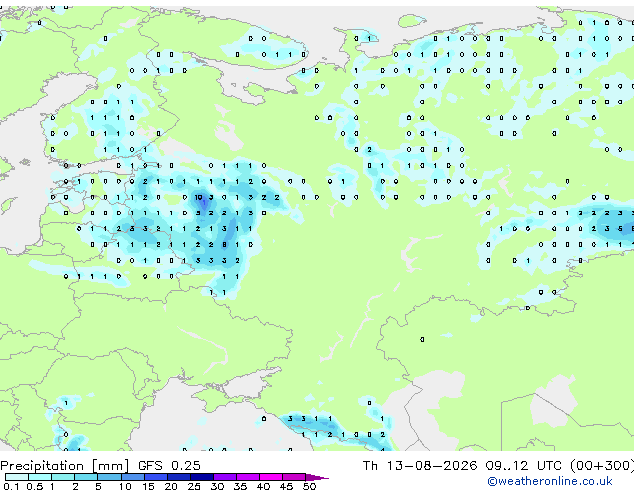Click the '0.5' legend scale label

tap(35, 486)
